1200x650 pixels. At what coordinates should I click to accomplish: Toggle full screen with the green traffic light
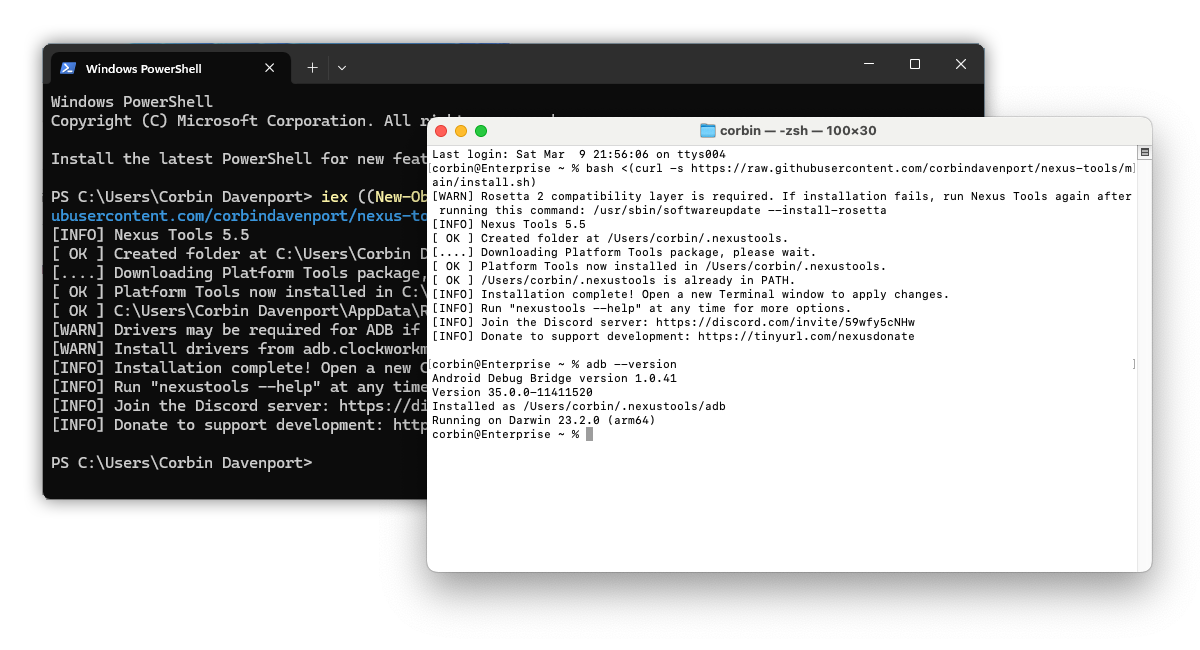[x=479, y=130]
